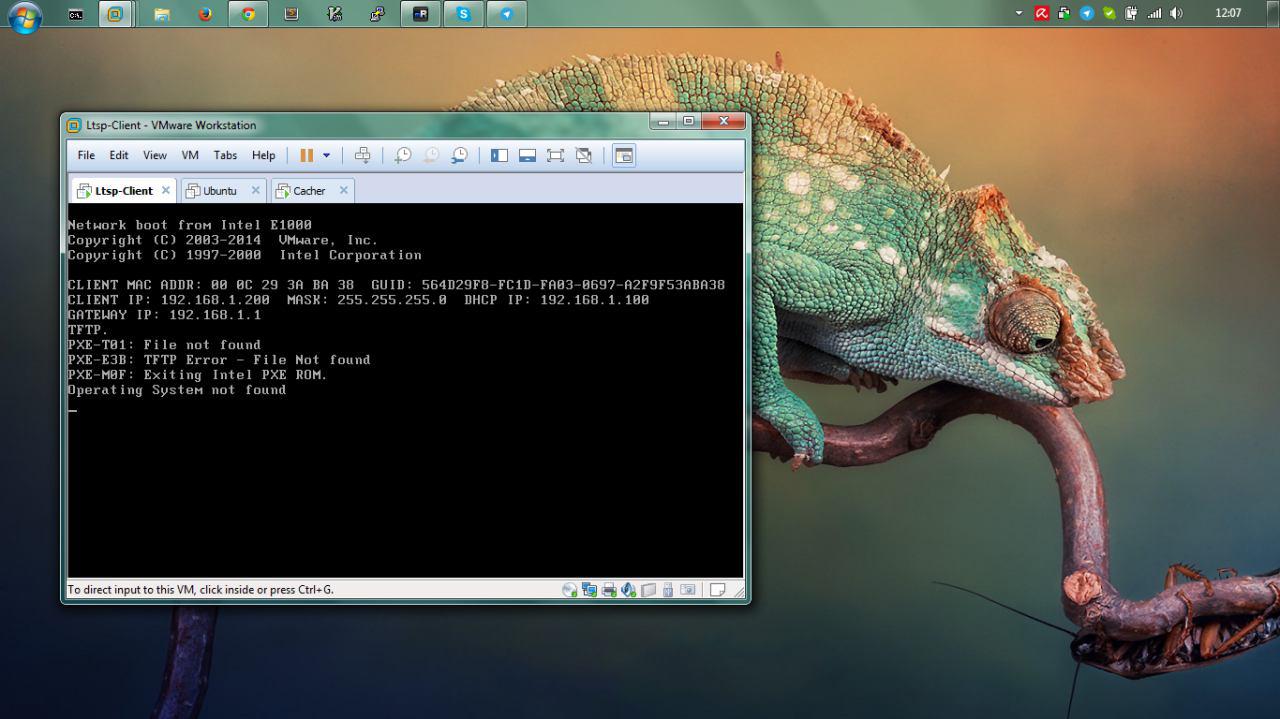Click the message log note icon
This screenshot has height=719, width=1280.
coord(717,590)
